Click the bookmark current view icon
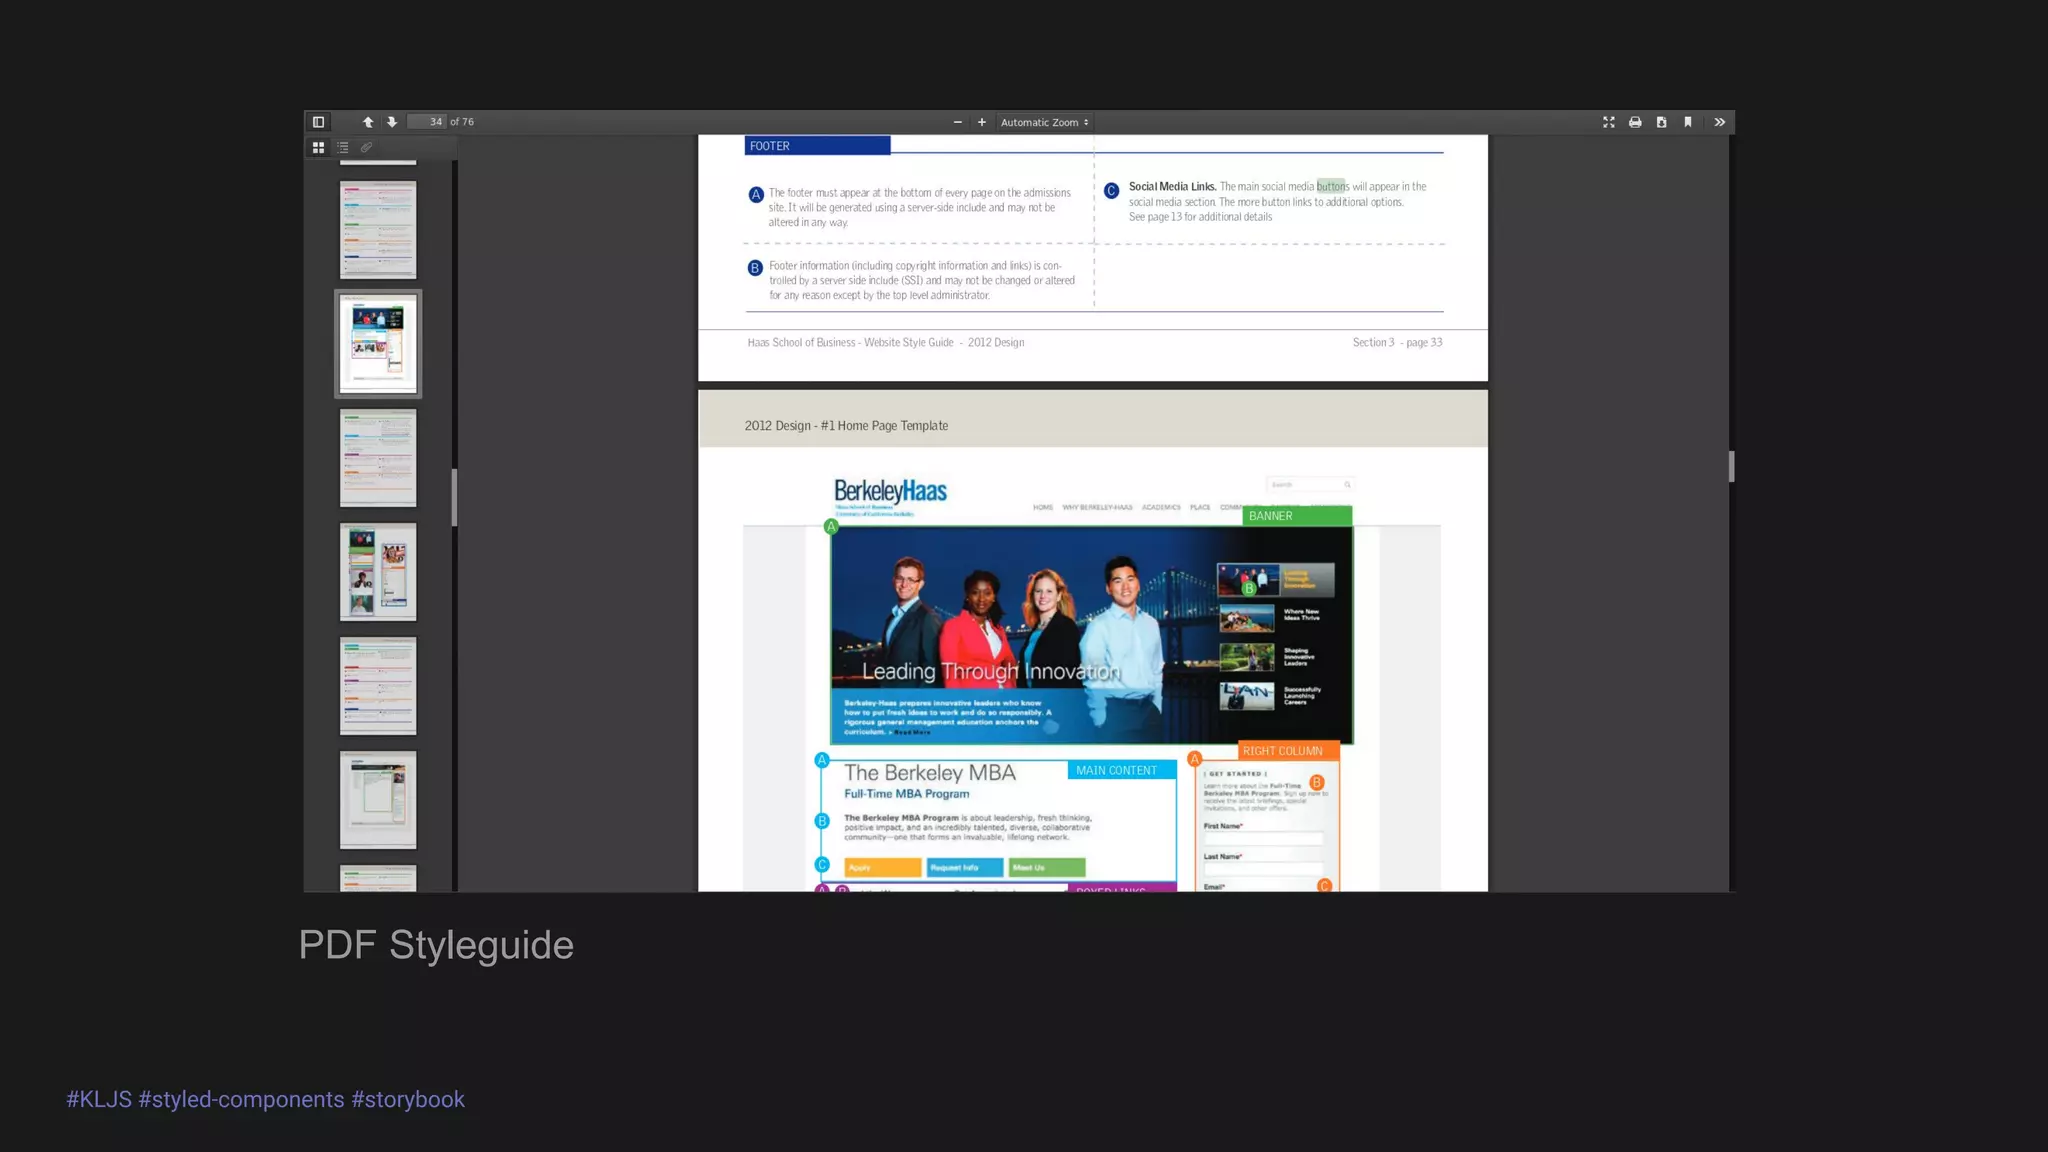The image size is (2048, 1152). point(1688,122)
